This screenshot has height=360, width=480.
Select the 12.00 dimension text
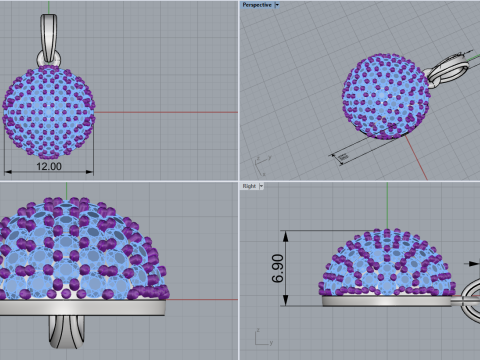(x=49, y=166)
